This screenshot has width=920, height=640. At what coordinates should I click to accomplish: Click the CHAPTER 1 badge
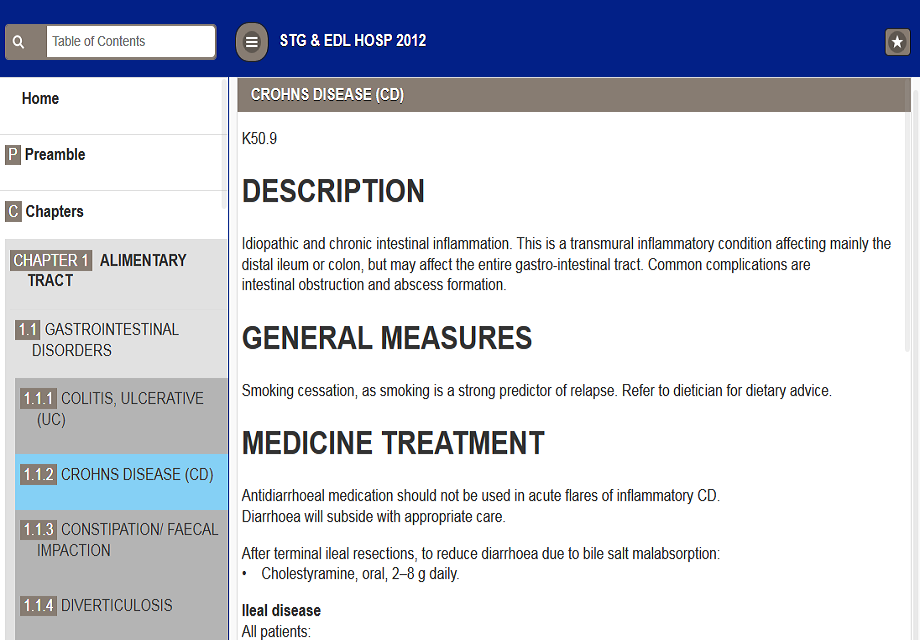51,260
